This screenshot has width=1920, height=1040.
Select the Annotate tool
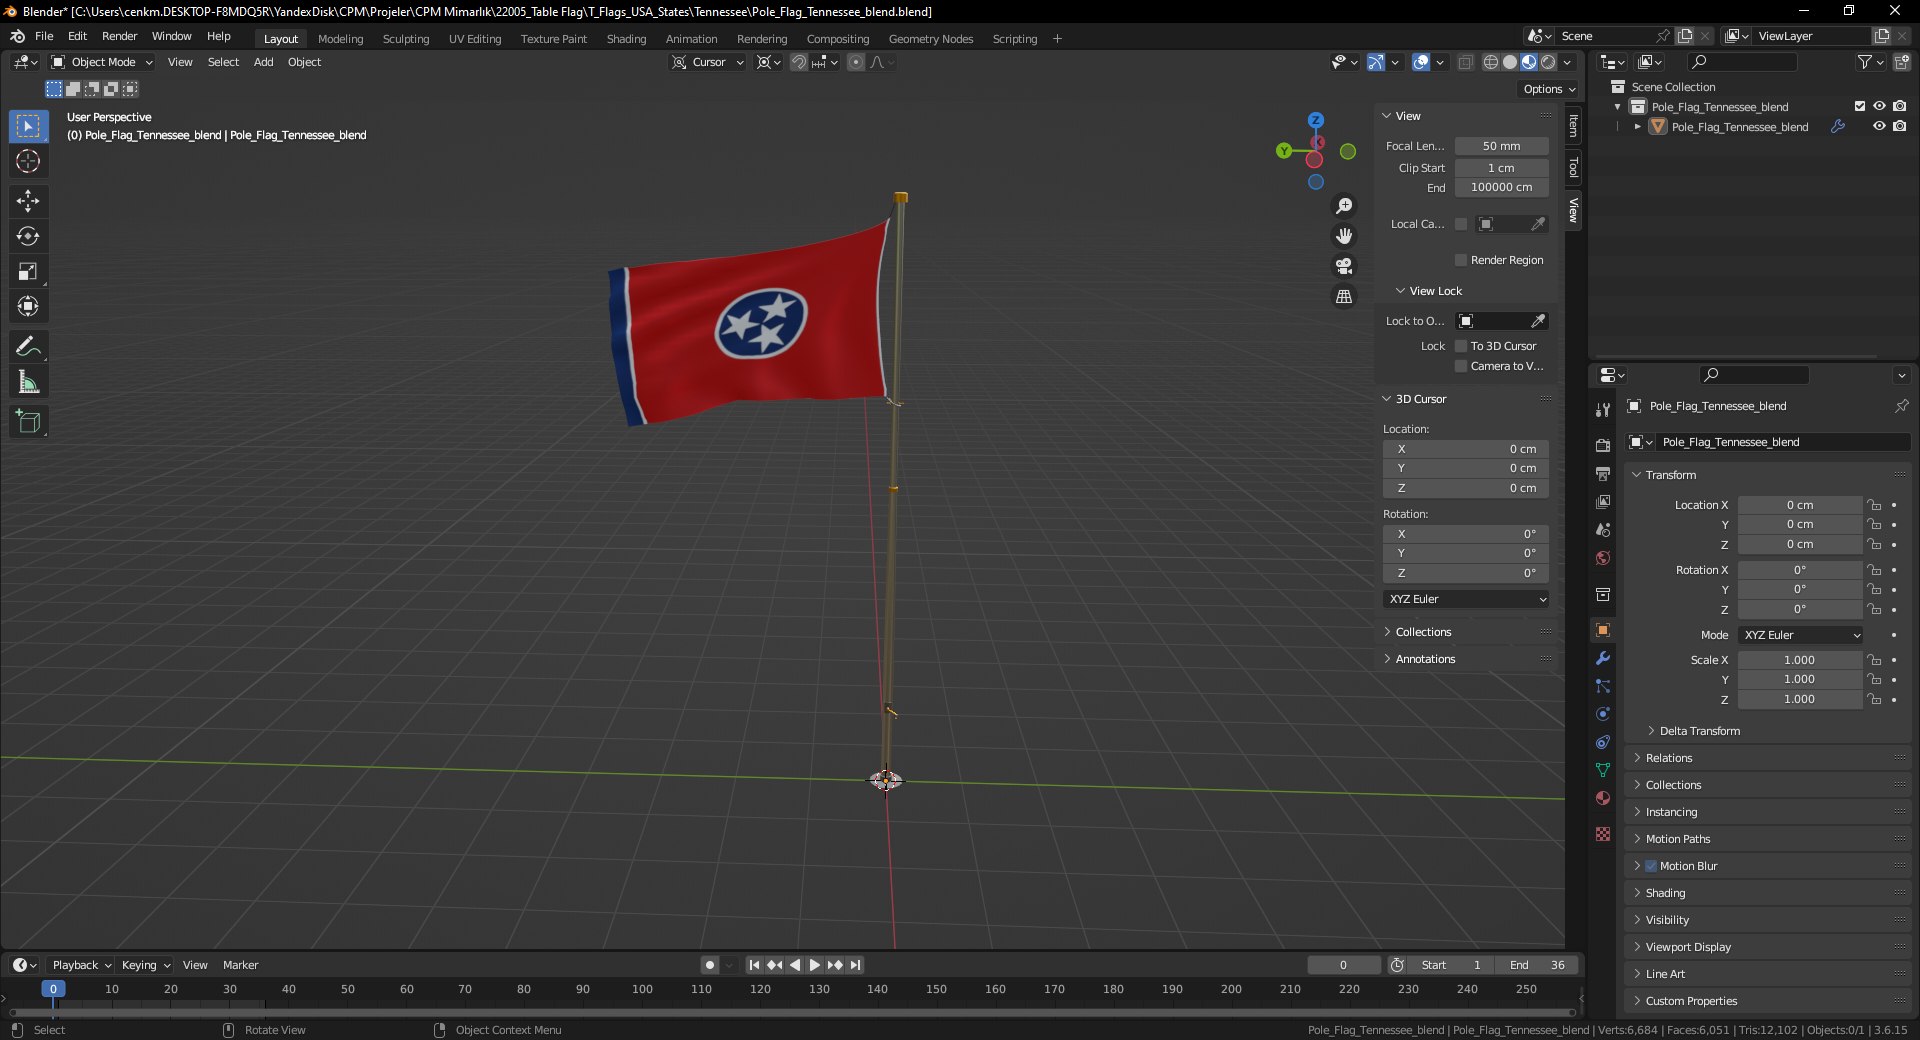click(28, 347)
